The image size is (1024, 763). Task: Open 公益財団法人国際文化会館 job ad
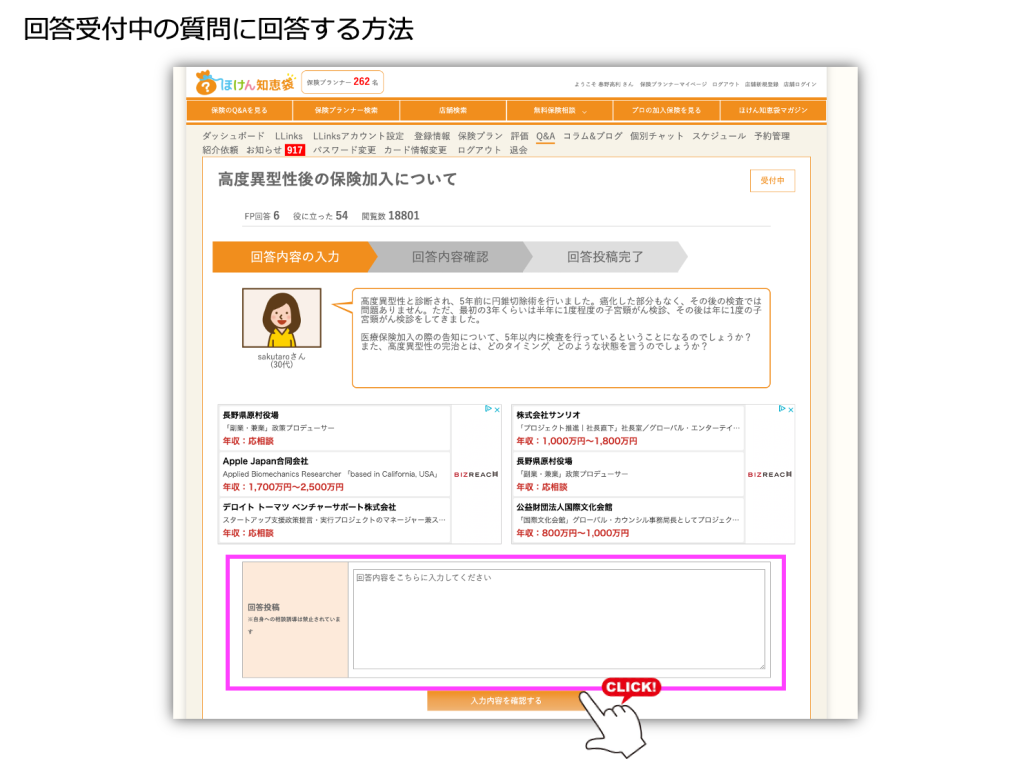628,520
